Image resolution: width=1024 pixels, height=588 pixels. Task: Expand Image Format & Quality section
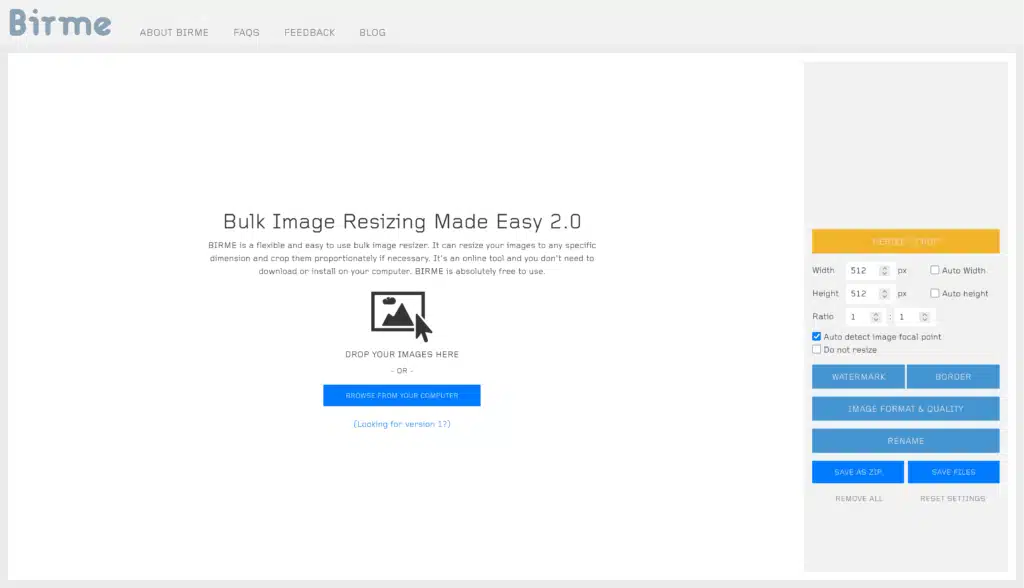tap(905, 408)
